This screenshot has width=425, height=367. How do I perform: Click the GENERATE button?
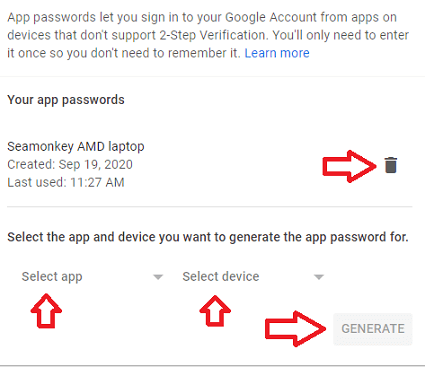(373, 329)
